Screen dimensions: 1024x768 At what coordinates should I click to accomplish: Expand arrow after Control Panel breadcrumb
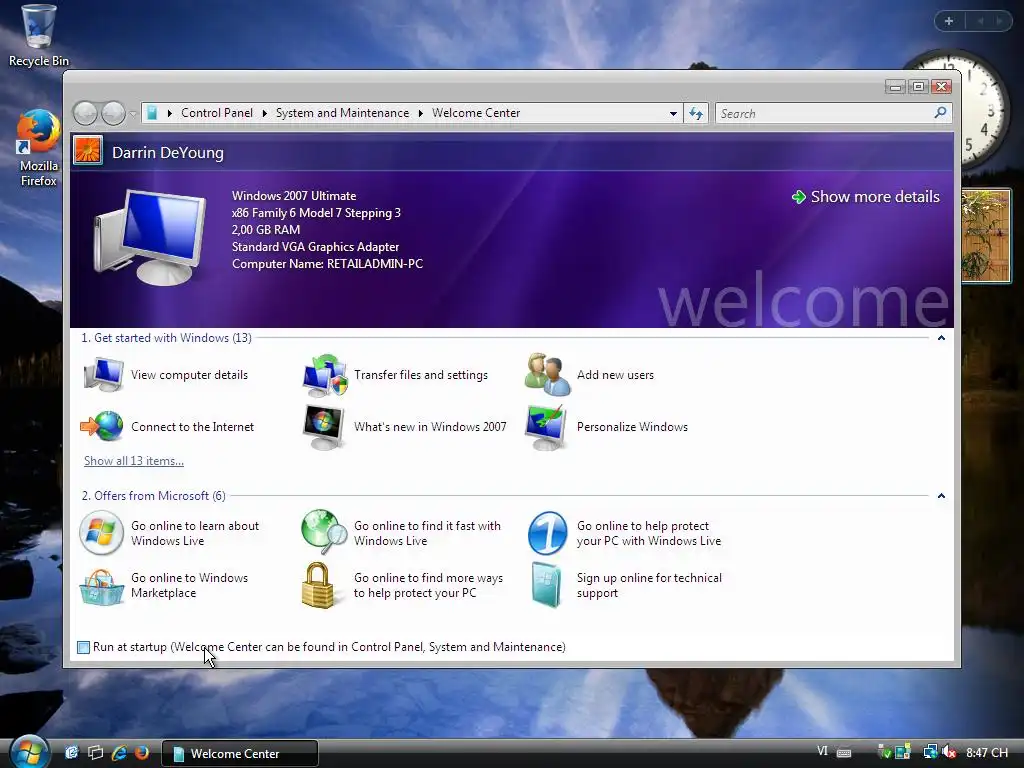click(x=264, y=113)
